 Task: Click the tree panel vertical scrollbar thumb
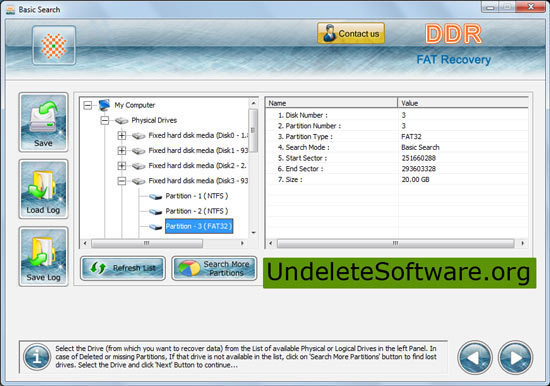tap(253, 130)
